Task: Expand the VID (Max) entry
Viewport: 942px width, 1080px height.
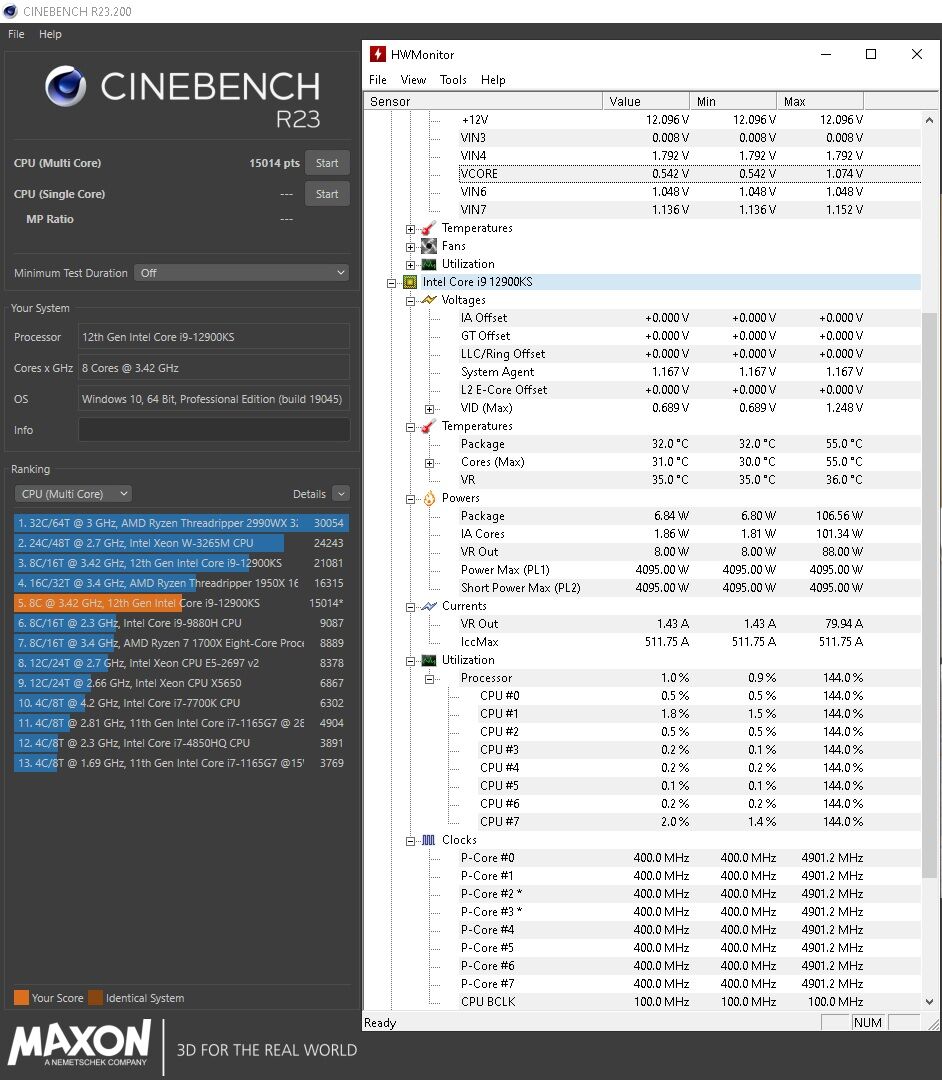Action: point(430,409)
